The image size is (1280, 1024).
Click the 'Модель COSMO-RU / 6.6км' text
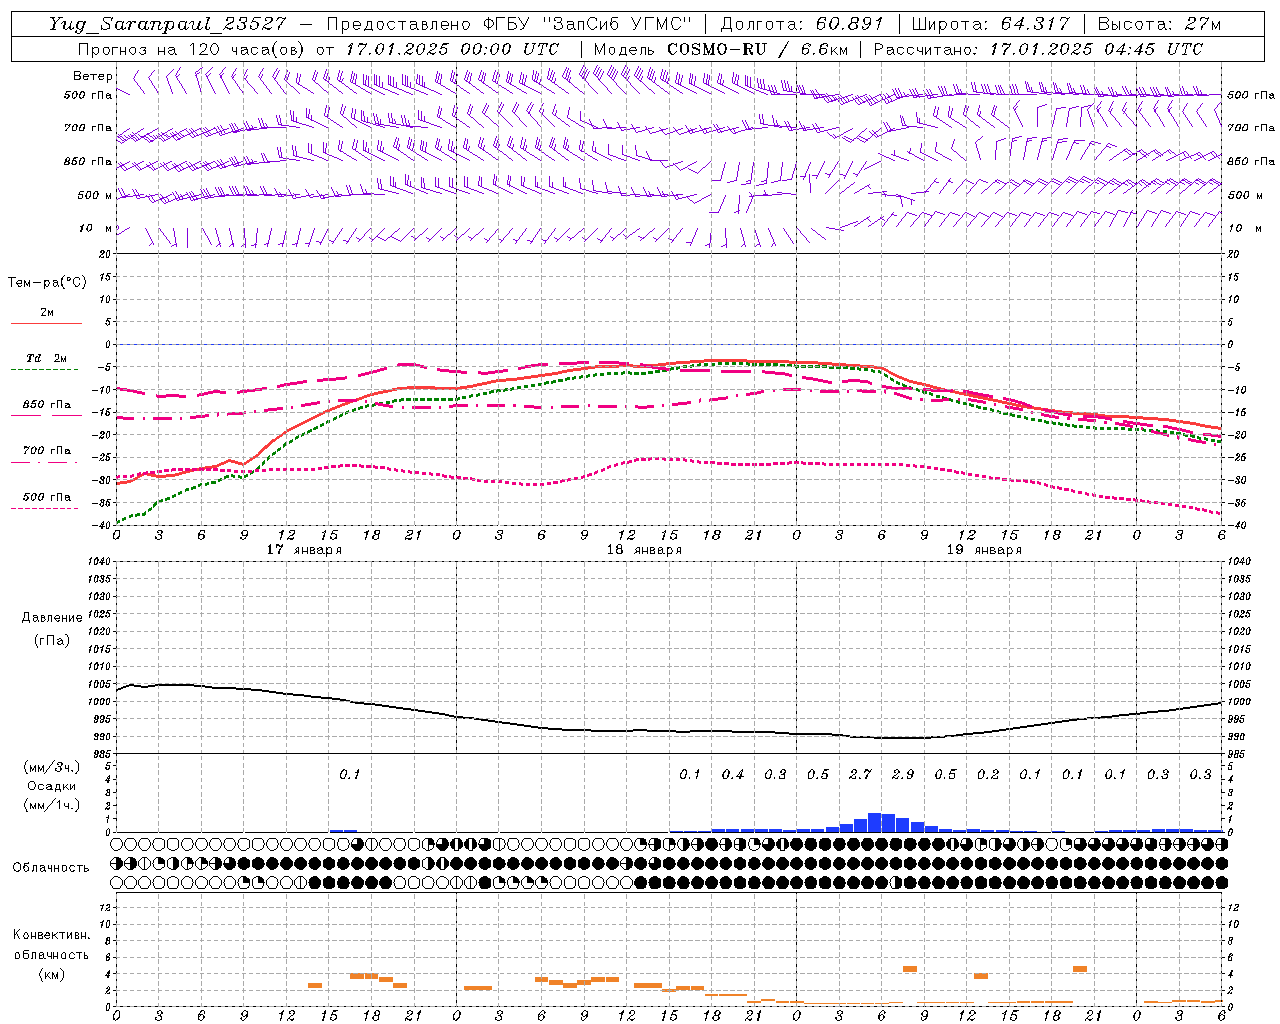[721, 49]
